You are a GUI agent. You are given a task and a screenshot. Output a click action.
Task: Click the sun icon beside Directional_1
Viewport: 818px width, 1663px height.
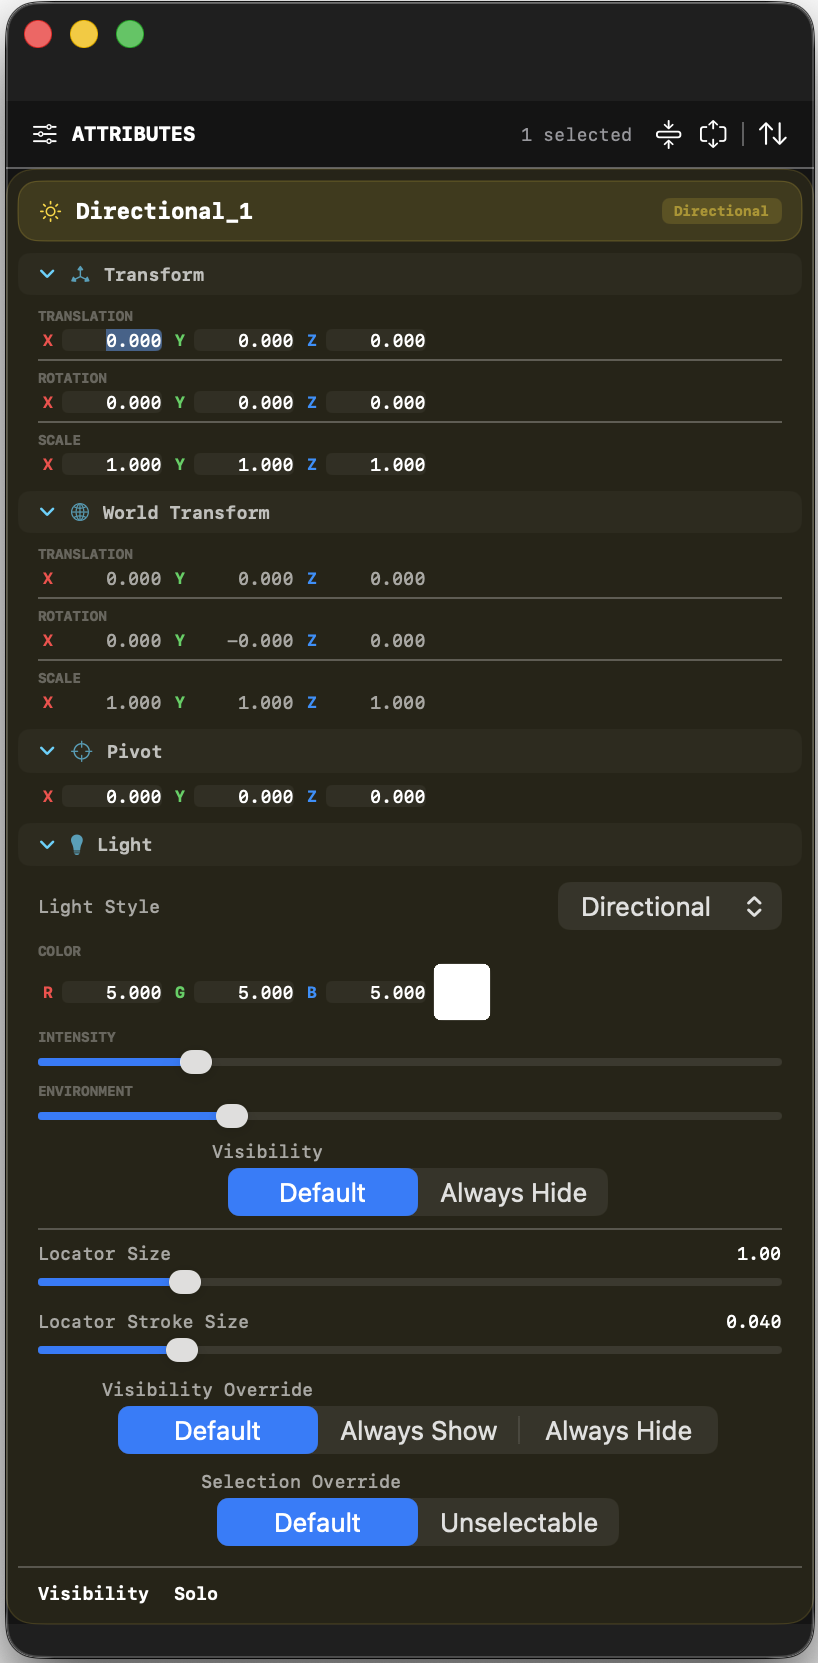pyautogui.click(x=50, y=211)
